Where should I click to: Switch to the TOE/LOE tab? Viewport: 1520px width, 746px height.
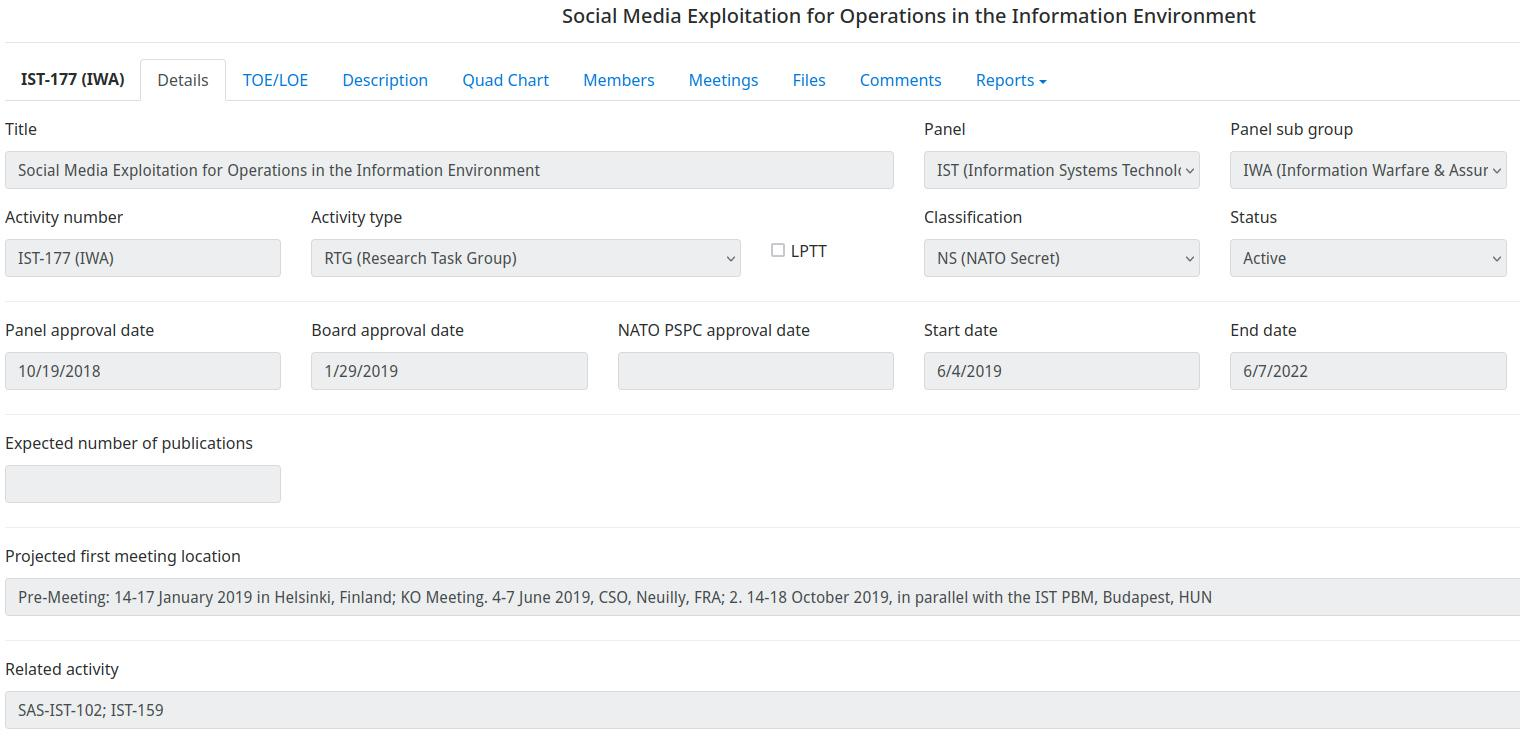click(x=275, y=80)
